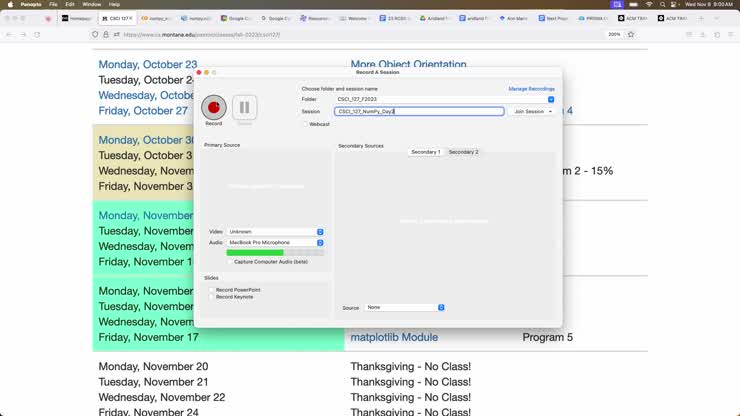Enable the Webcast checkbox
This screenshot has height=416, width=740.
tap(305, 124)
